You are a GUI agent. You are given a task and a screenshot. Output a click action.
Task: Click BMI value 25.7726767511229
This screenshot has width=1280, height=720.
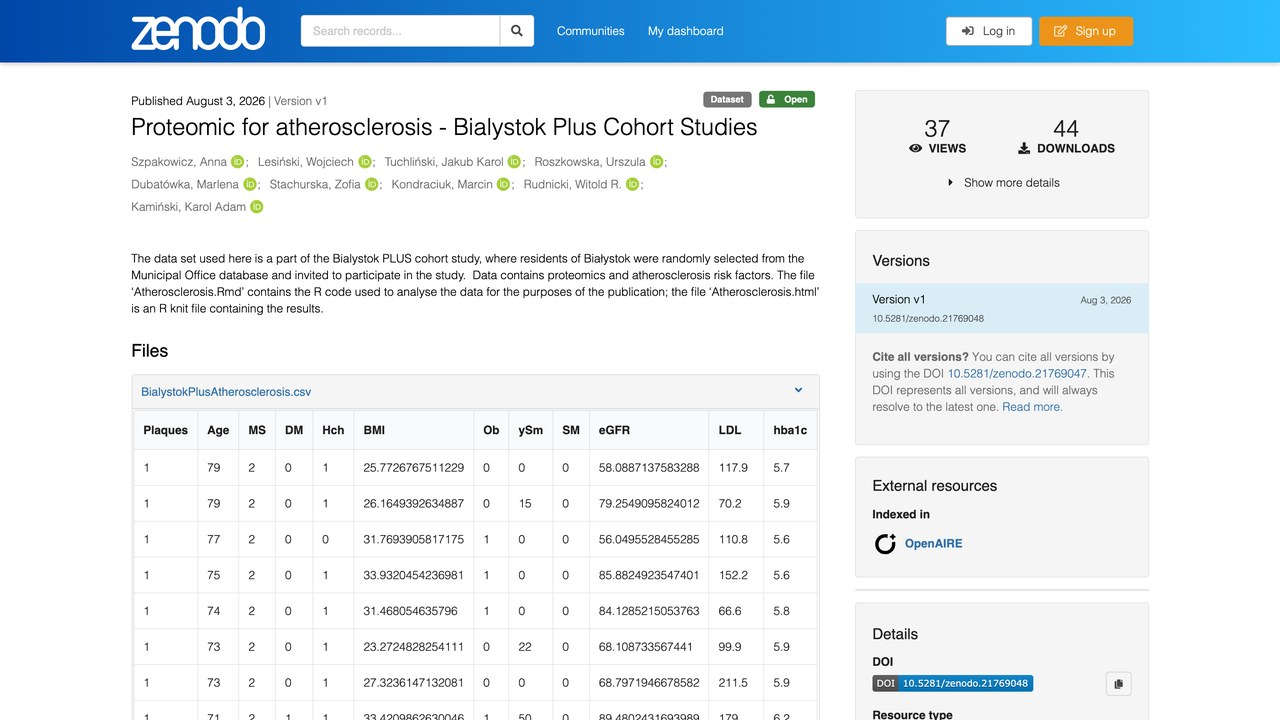[x=414, y=468]
